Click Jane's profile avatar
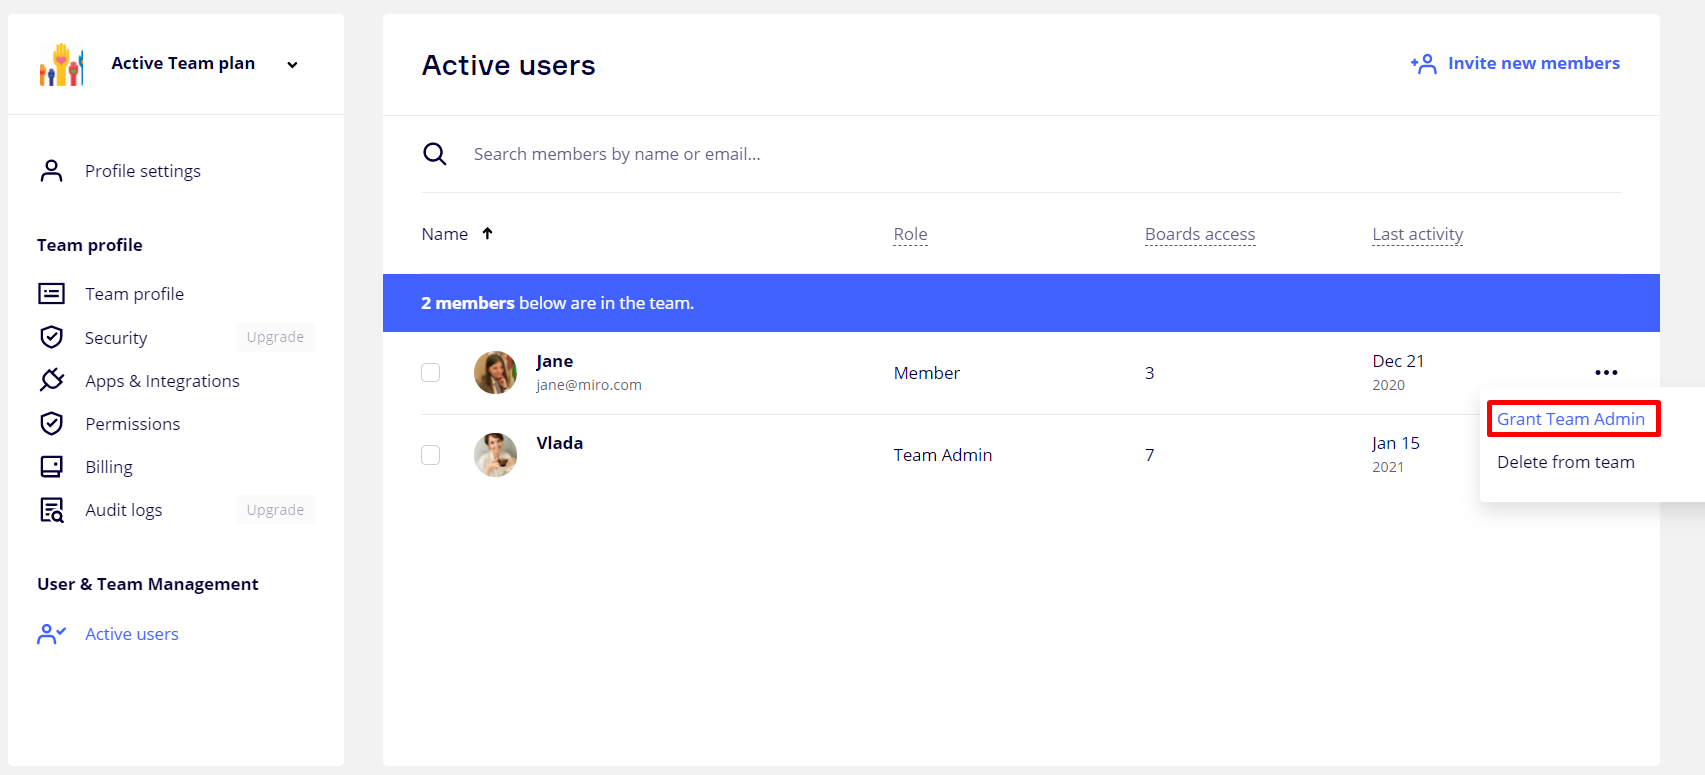This screenshot has height=775, width=1705. (495, 373)
